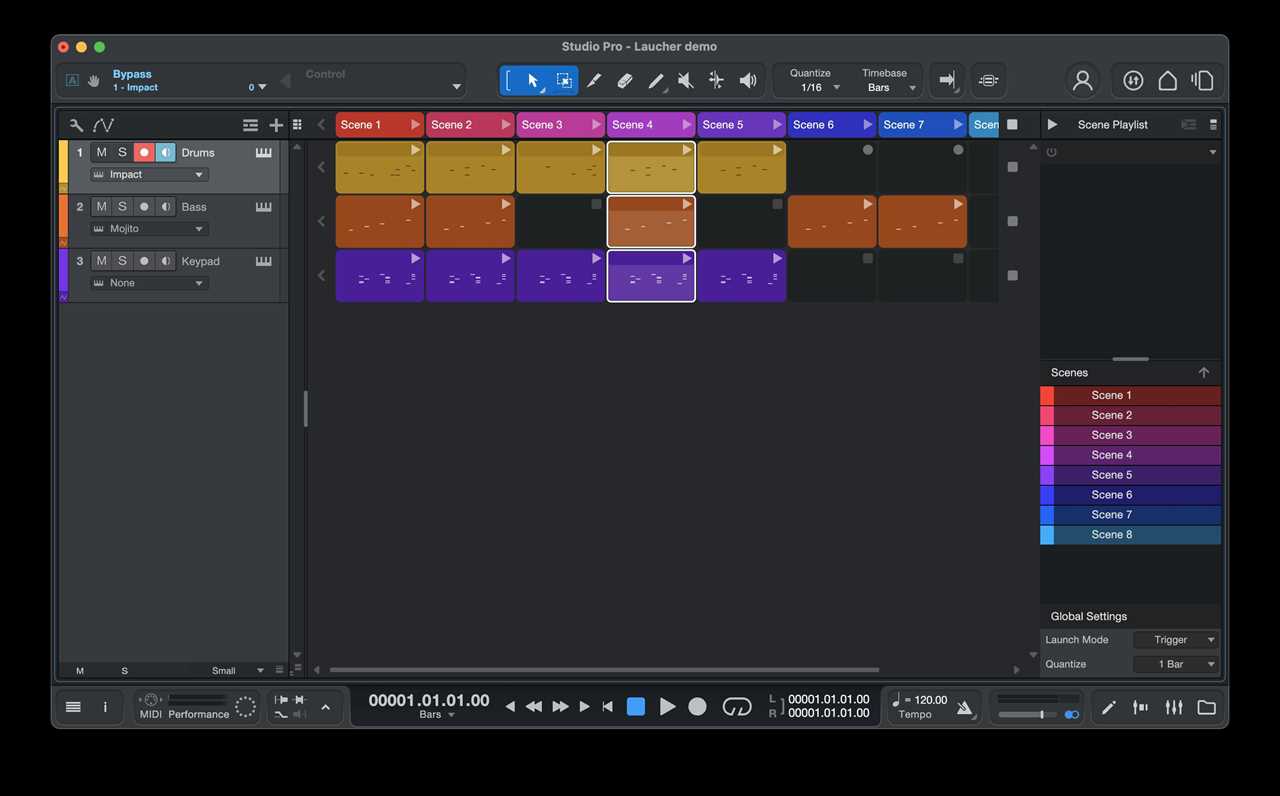Toggle the Loop playback icon

pos(737,707)
